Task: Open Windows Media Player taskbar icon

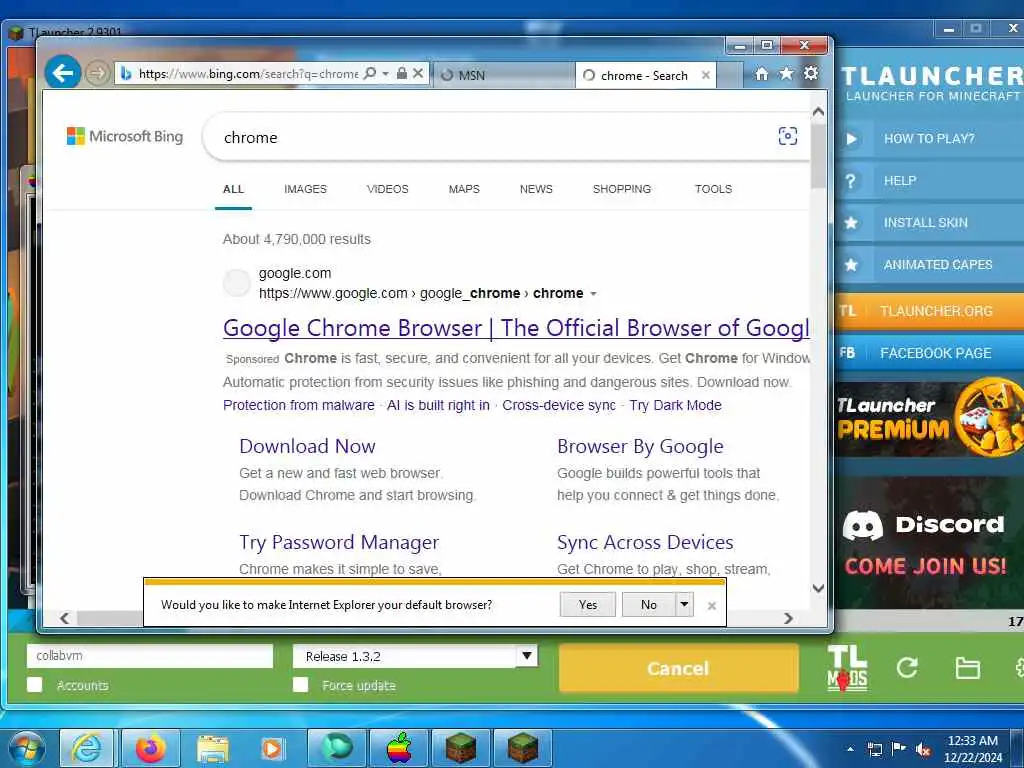Action: [x=273, y=748]
